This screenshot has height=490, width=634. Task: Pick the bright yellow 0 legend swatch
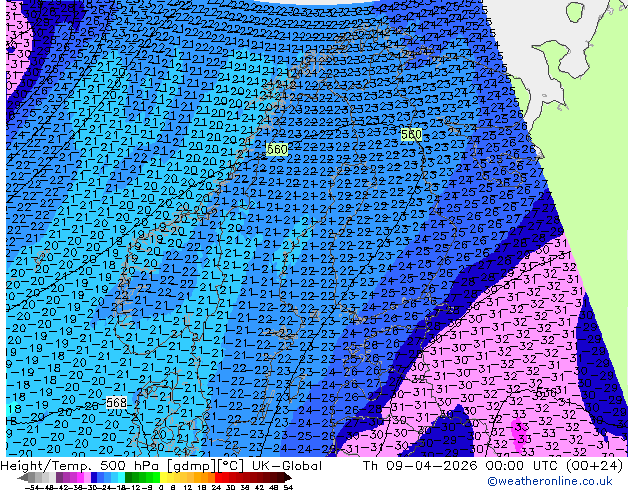[x=163, y=477]
